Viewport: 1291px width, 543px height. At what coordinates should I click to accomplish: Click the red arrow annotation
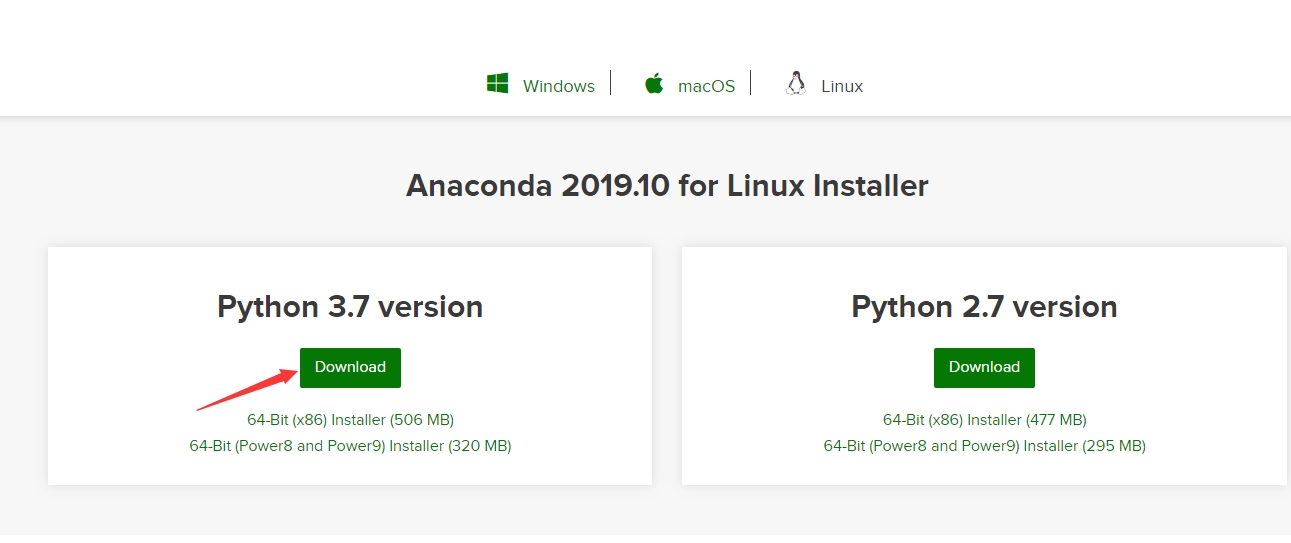(247, 390)
